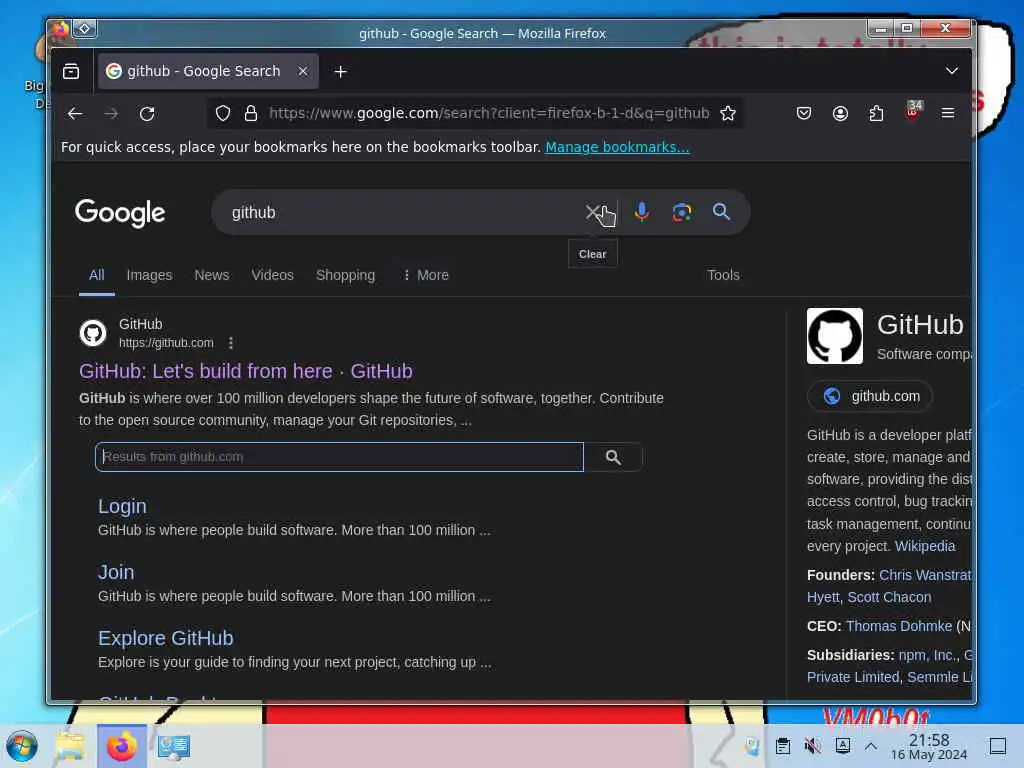Unmute the volume icon in system tray
Viewport: 1024px width, 768px height.
pos(813,746)
